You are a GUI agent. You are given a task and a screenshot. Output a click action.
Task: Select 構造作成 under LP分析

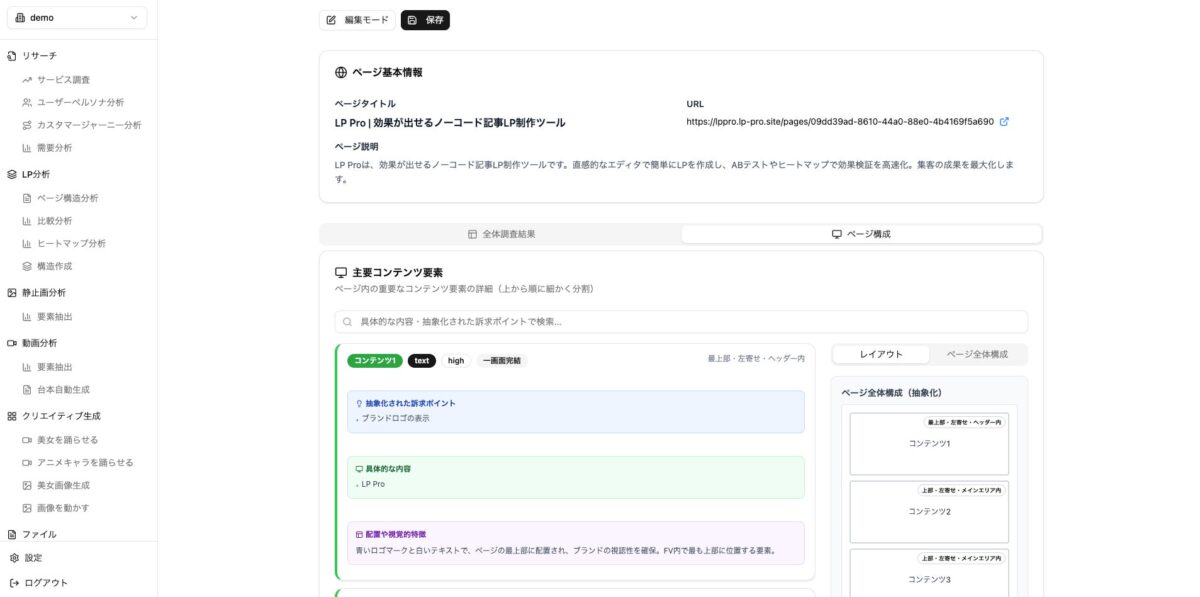[x=55, y=266]
